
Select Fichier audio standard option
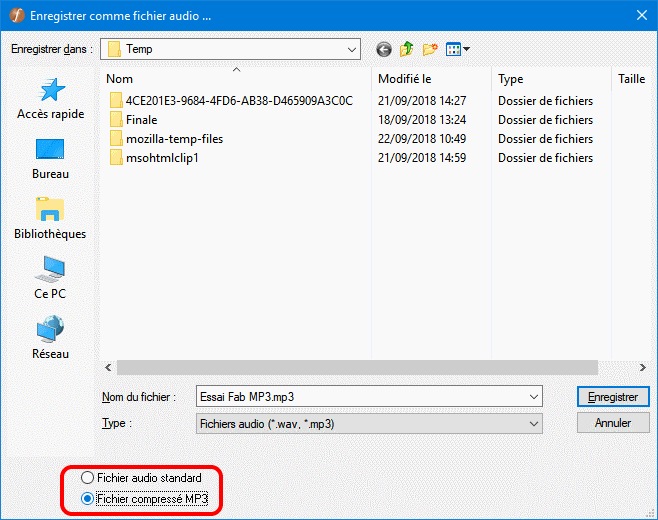[x=87, y=479]
